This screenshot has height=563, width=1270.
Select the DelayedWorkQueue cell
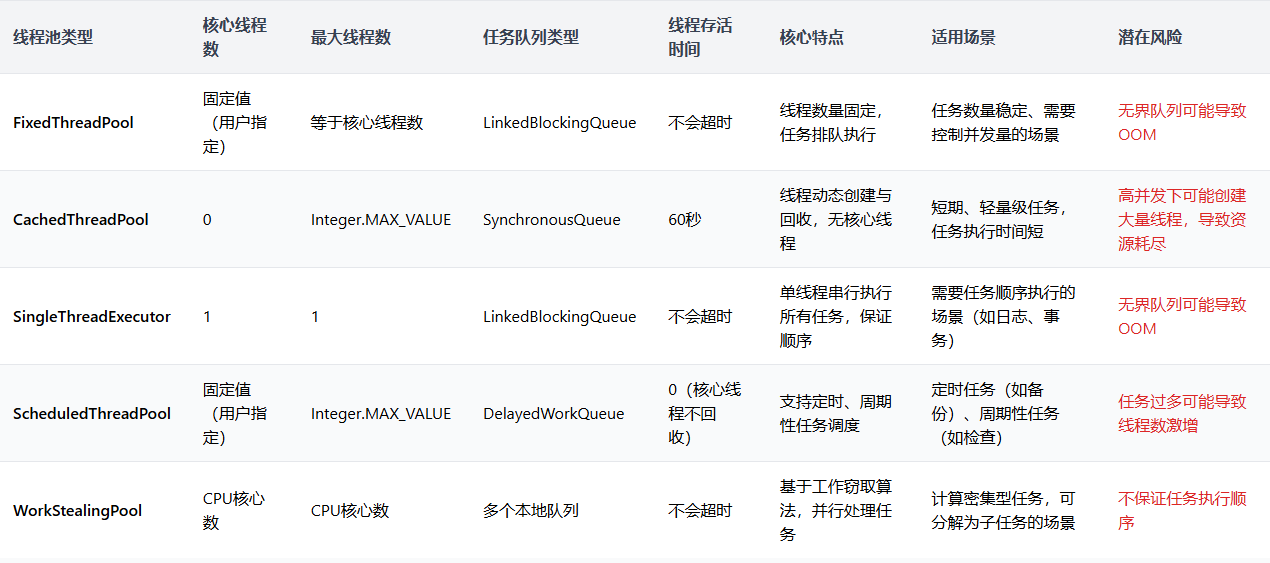[553, 413]
